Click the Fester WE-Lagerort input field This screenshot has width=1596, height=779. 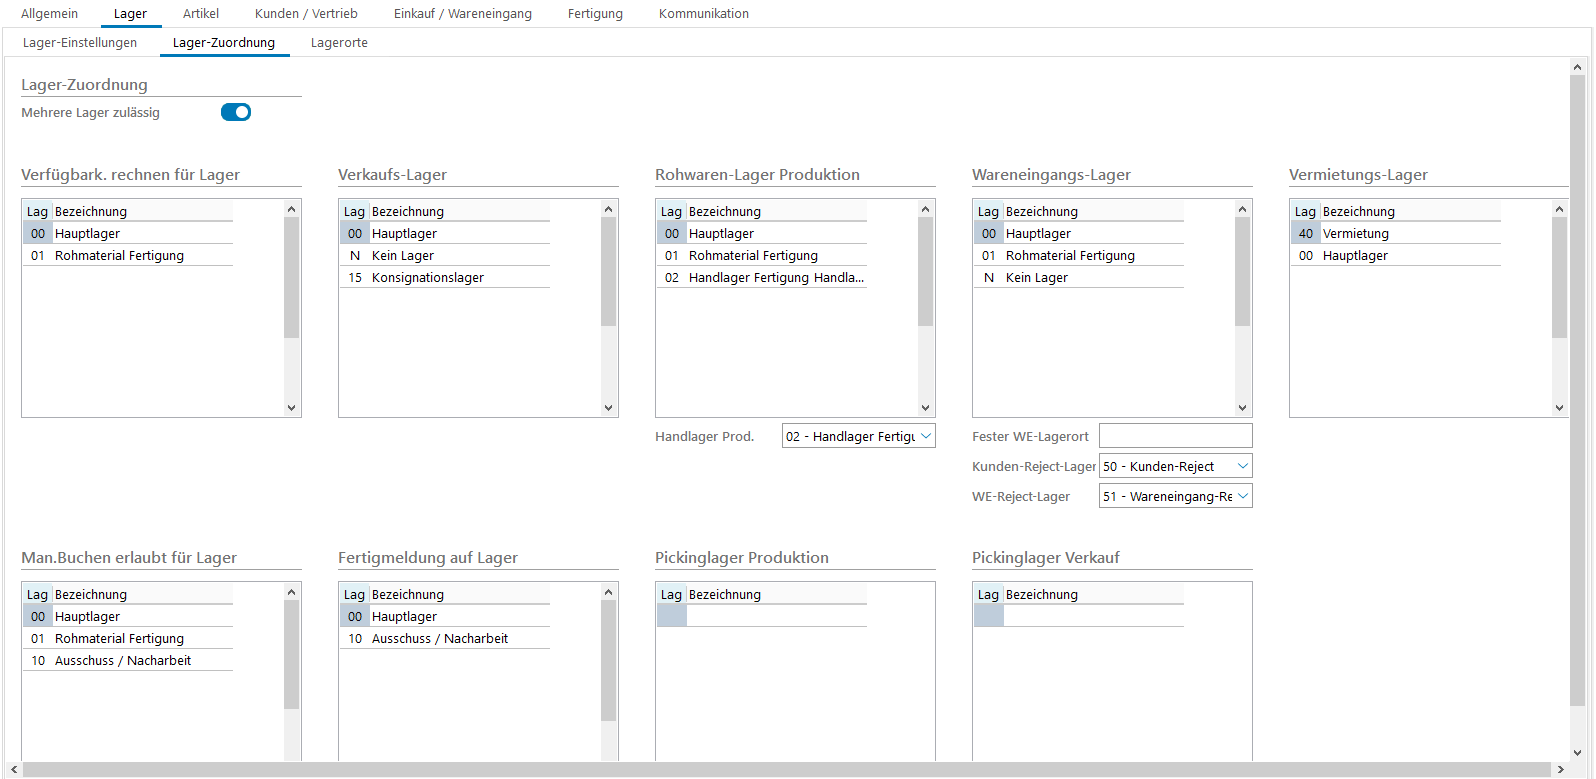click(x=1175, y=436)
